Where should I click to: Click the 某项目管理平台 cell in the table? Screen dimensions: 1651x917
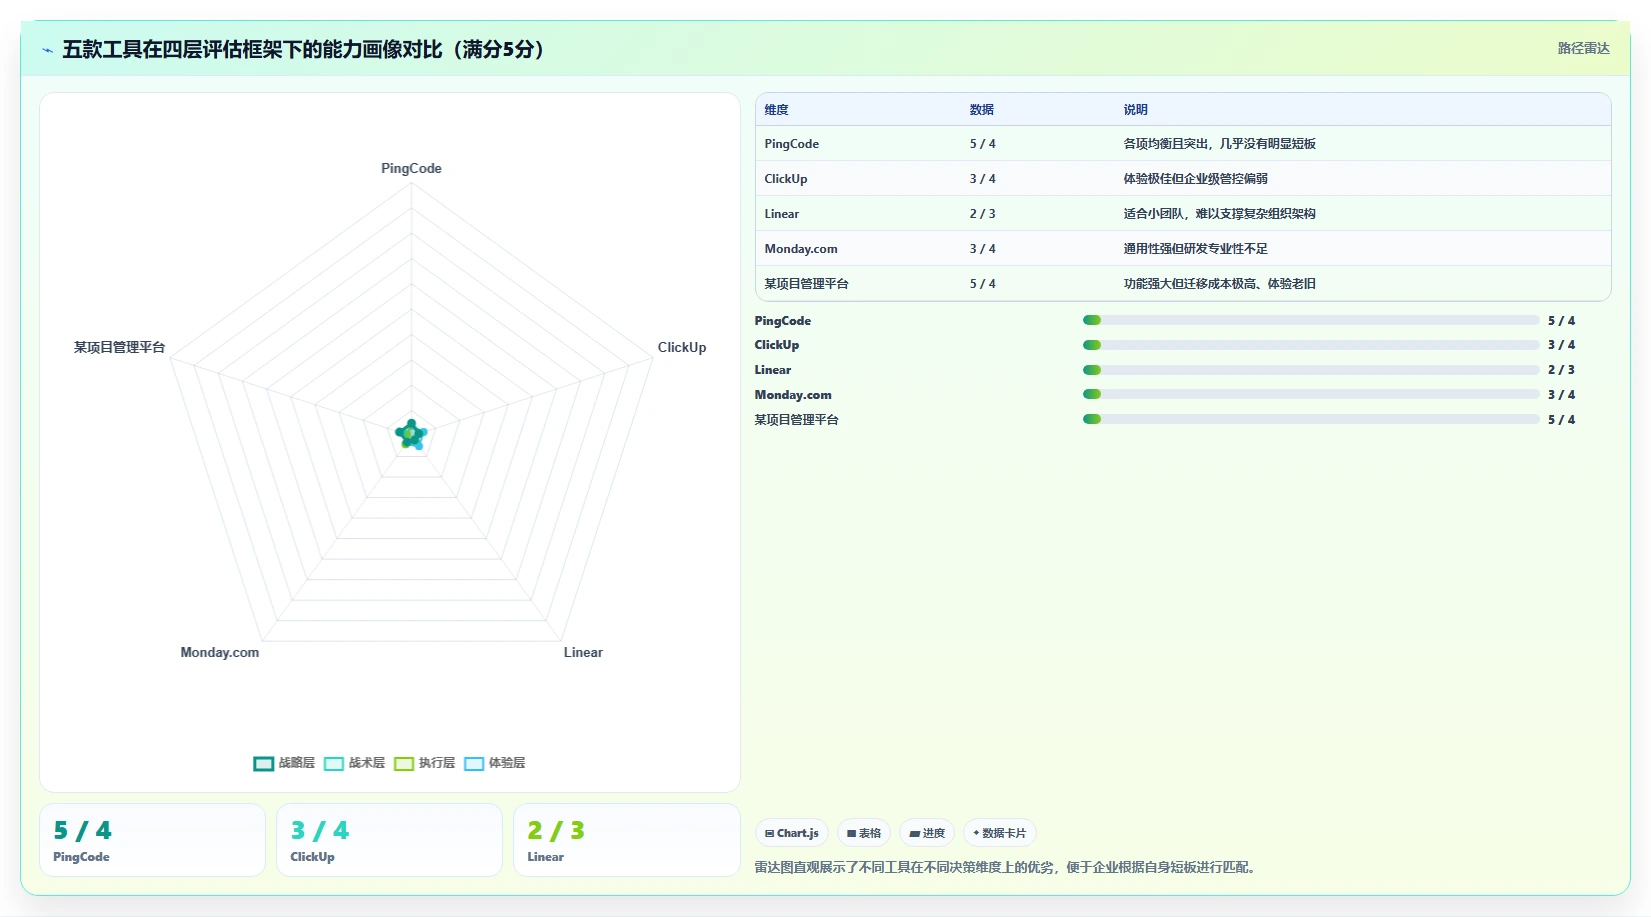(x=806, y=284)
